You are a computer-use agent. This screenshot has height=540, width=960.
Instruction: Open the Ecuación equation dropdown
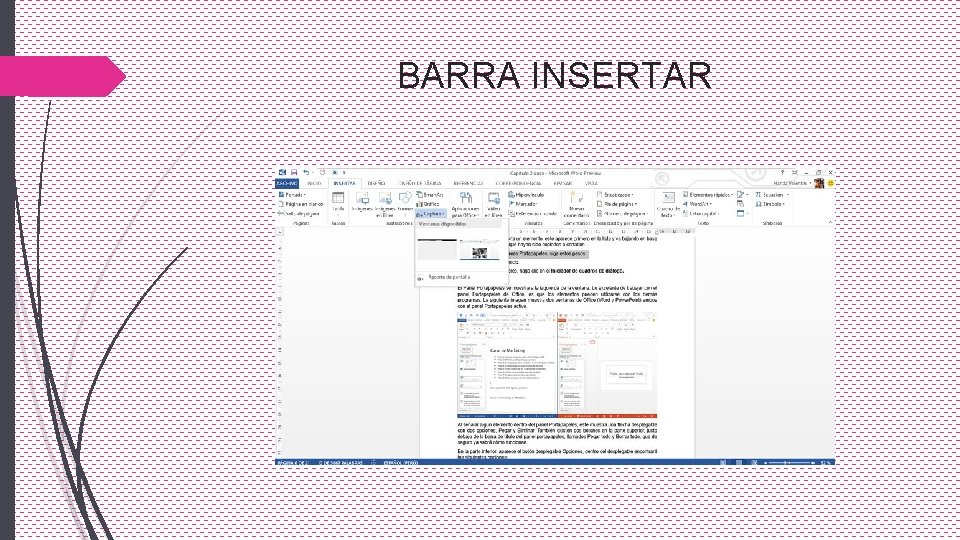(x=771, y=195)
